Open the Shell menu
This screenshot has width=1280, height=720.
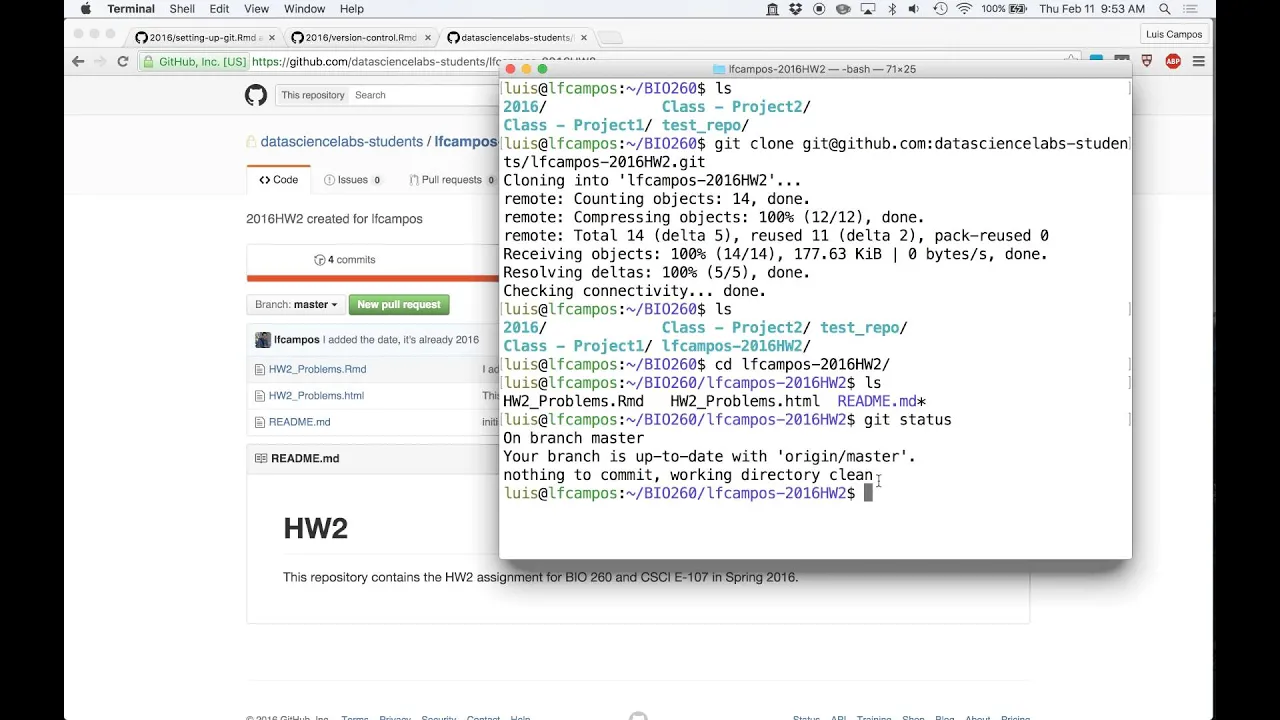point(182,9)
